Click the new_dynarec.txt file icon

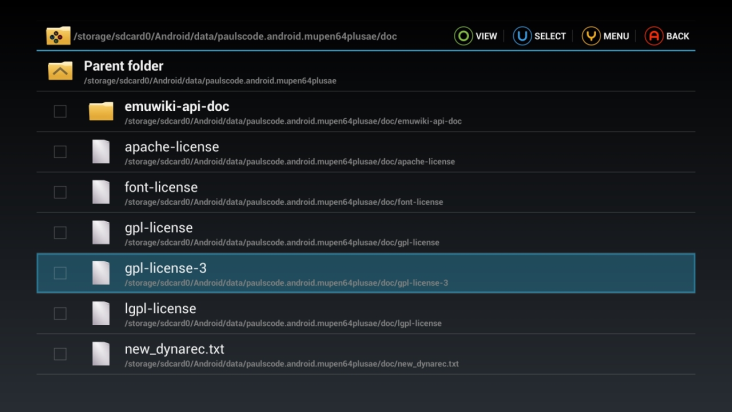tap(101, 354)
